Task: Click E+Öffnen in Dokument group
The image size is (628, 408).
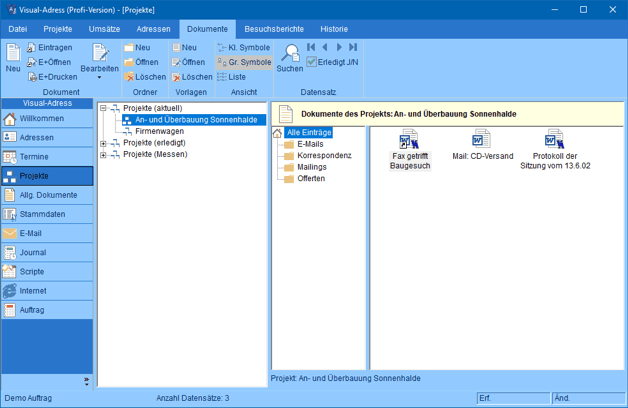Action: pos(49,62)
